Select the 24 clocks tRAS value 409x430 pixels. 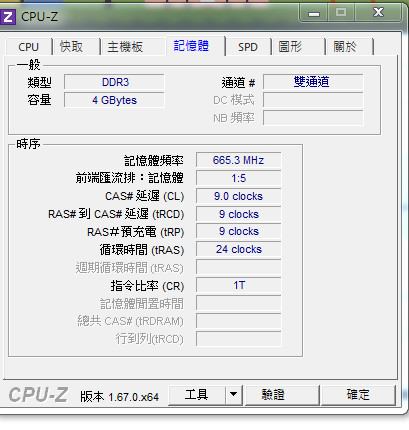click(239, 249)
